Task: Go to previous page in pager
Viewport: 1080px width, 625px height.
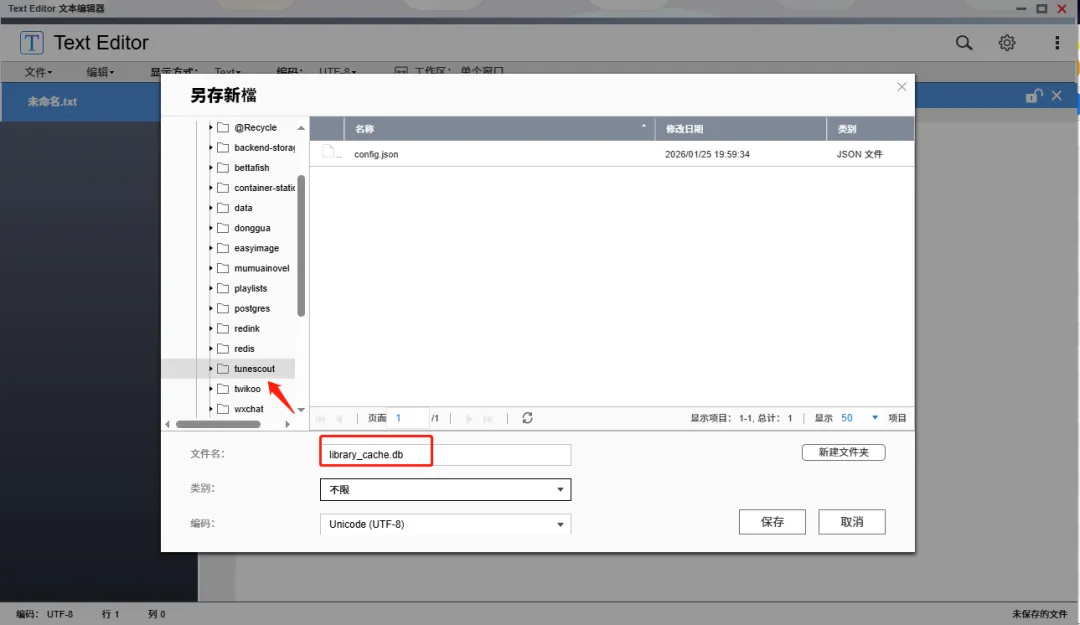Action: point(339,418)
